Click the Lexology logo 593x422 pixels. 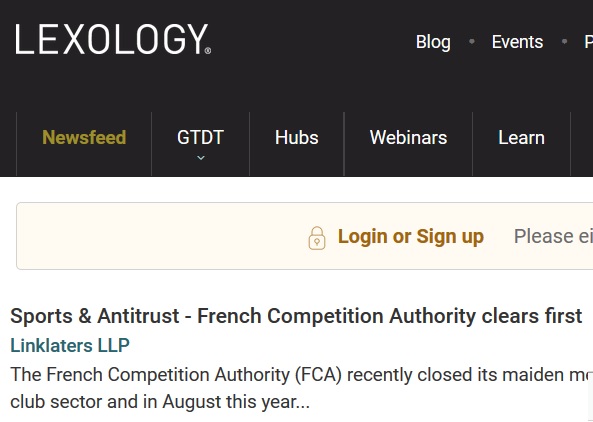tap(113, 39)
